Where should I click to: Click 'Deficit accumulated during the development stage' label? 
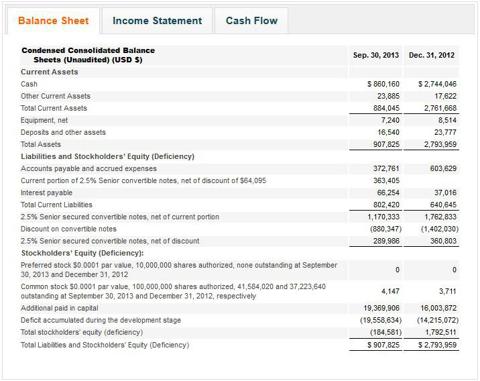[101, 320]
